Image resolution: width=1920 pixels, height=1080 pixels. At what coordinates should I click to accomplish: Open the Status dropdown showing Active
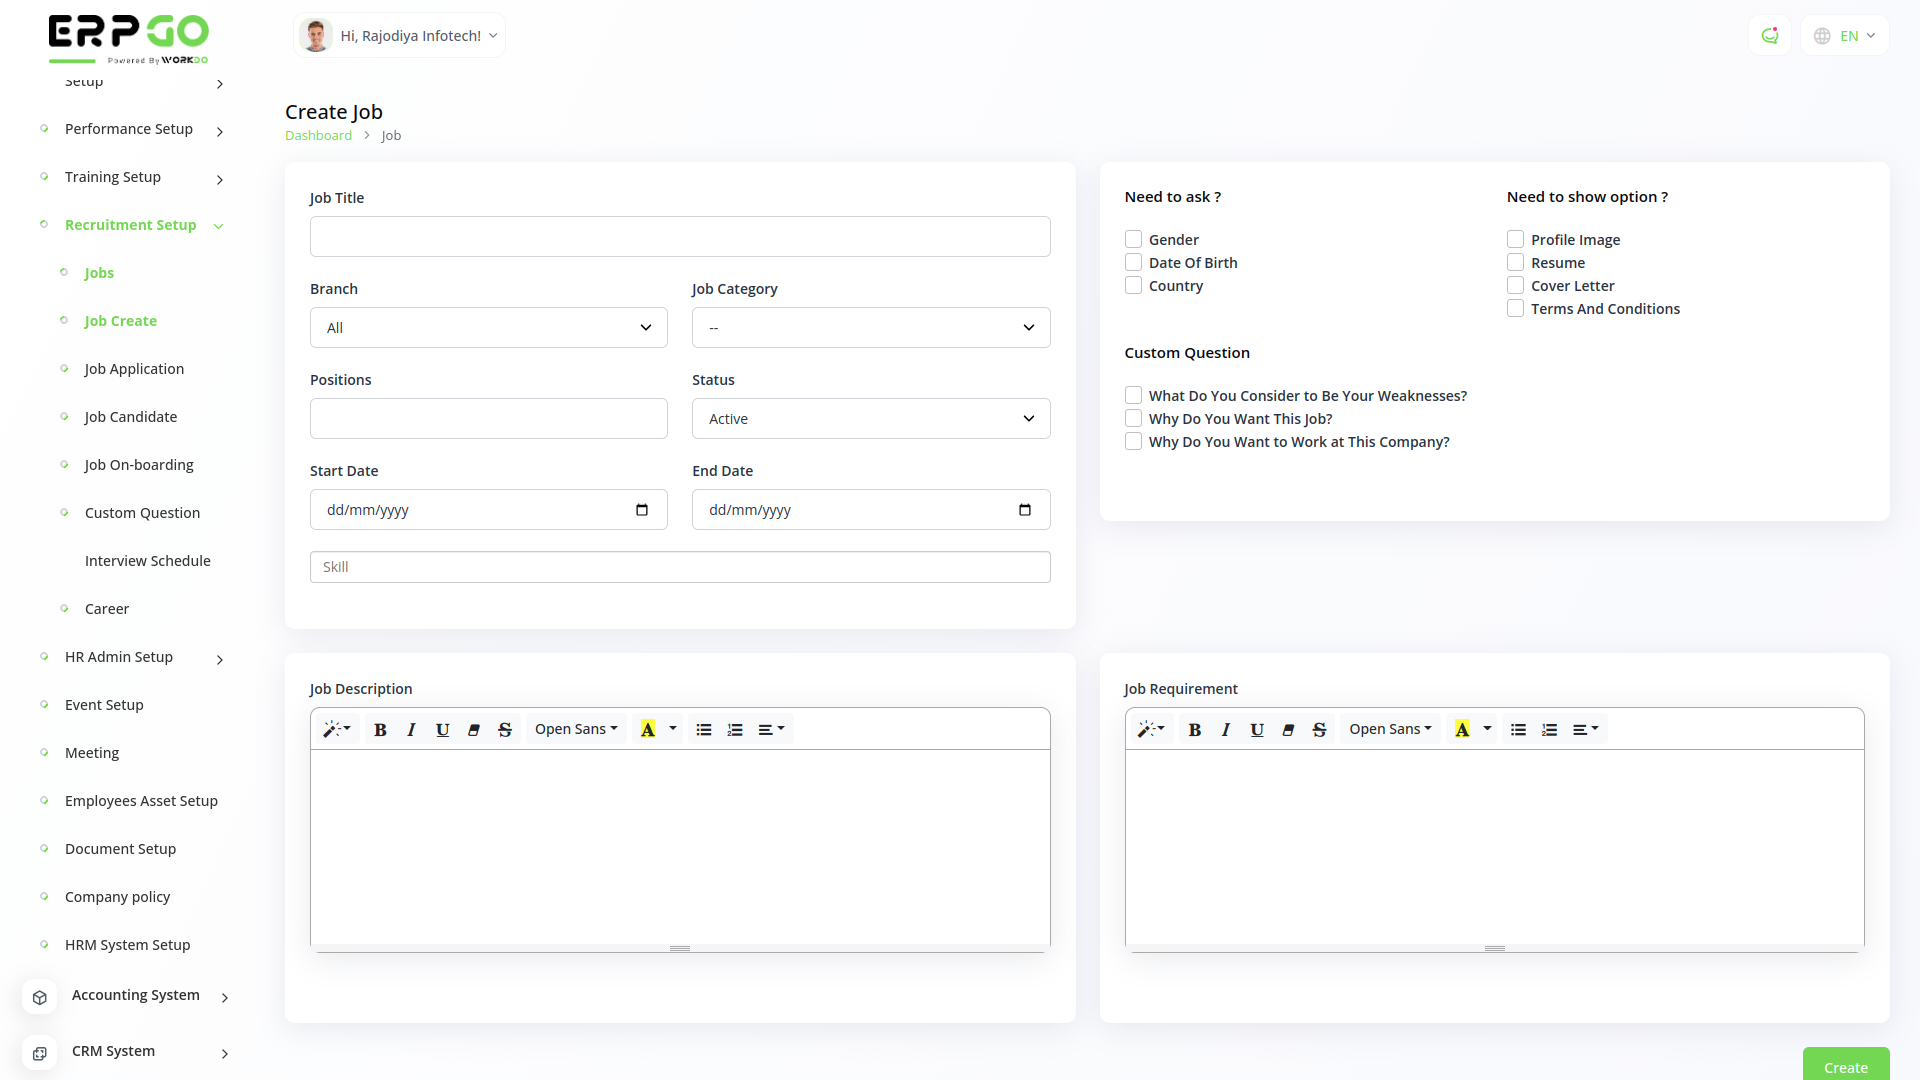[870, 419]
